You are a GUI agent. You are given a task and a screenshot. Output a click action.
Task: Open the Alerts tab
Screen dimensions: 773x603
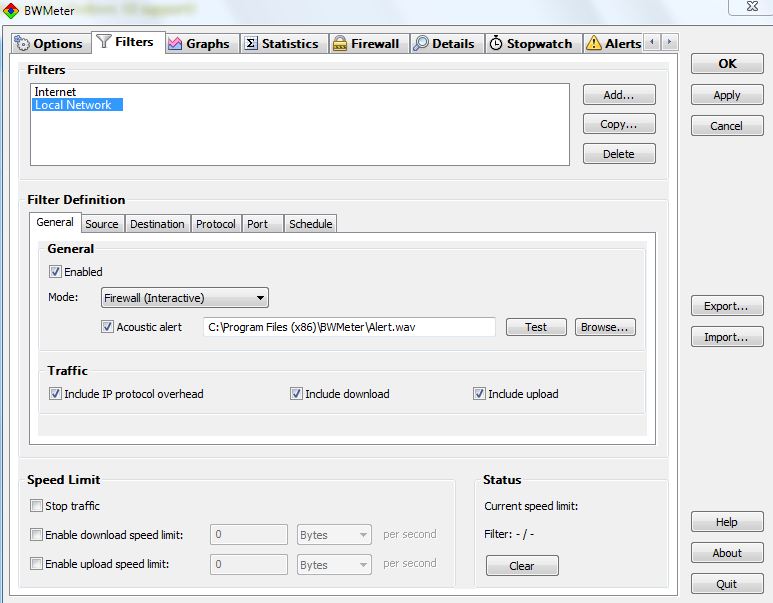(613, 43)
